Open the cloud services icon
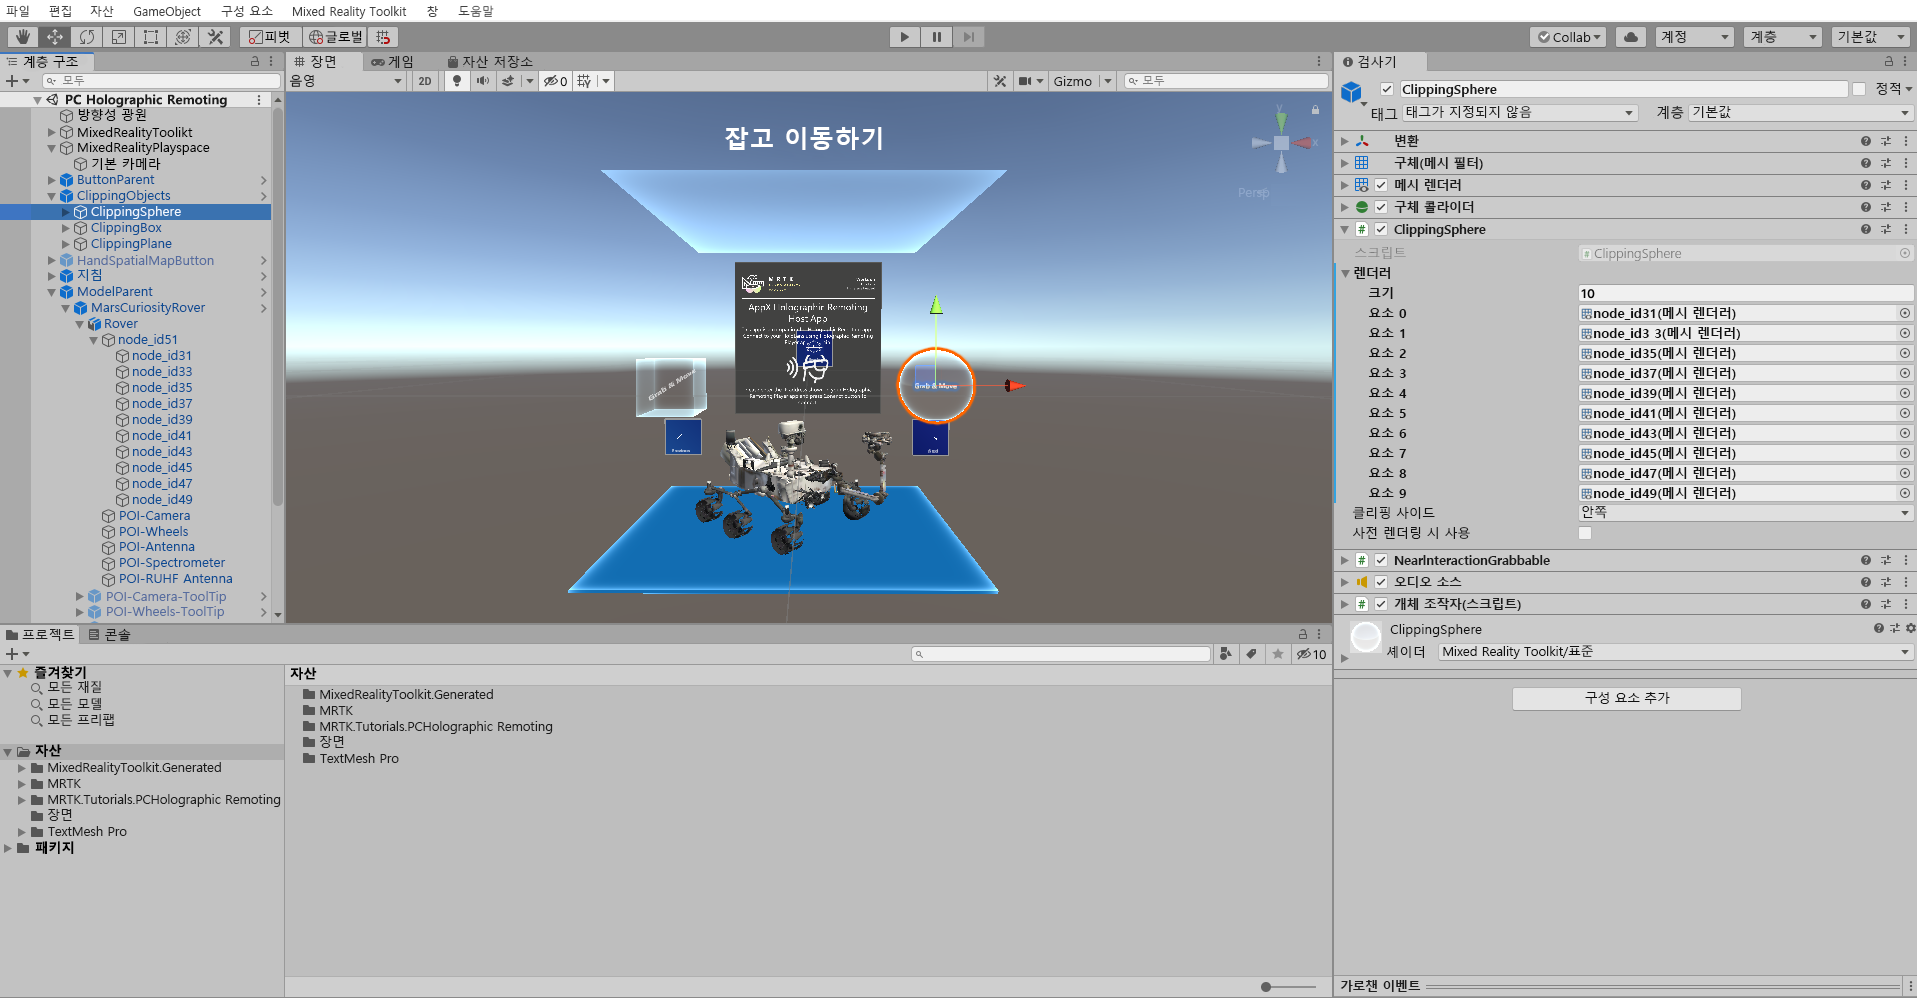Image resolution: width=1917 pixels, height=998 pixels. coord(1631,37)
